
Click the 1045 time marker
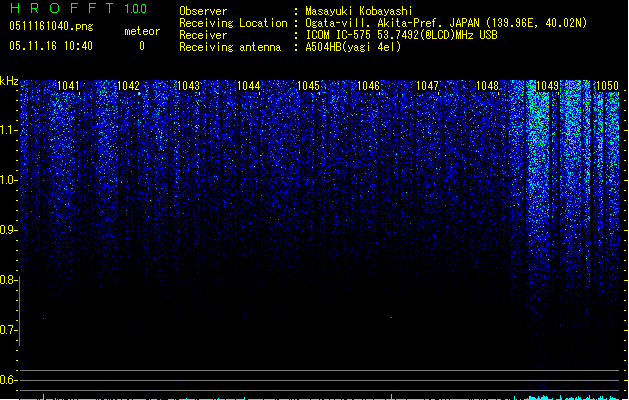[308, 86]
